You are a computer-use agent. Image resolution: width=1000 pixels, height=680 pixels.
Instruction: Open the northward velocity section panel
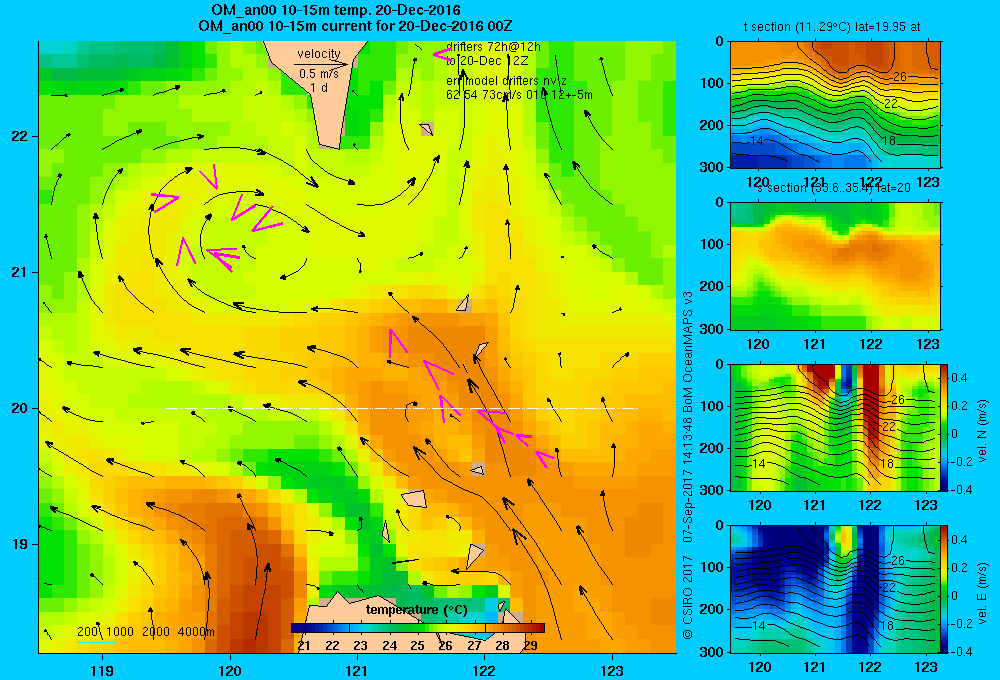(x=835, y=427)
